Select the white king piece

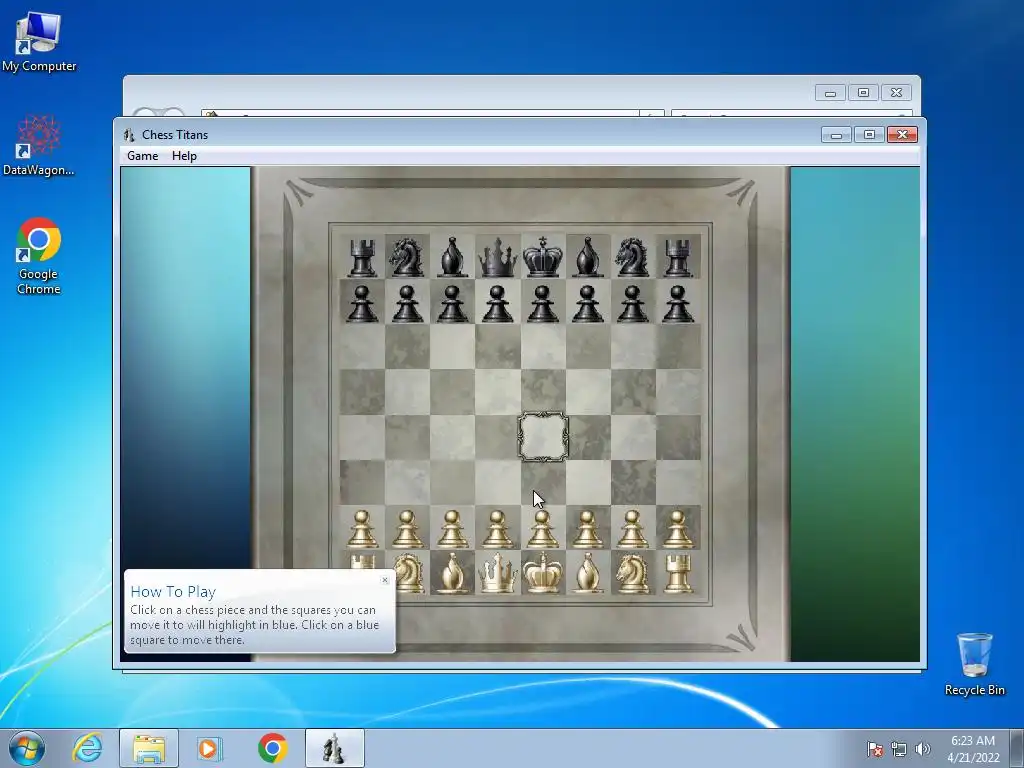click(x=543, y=573)
